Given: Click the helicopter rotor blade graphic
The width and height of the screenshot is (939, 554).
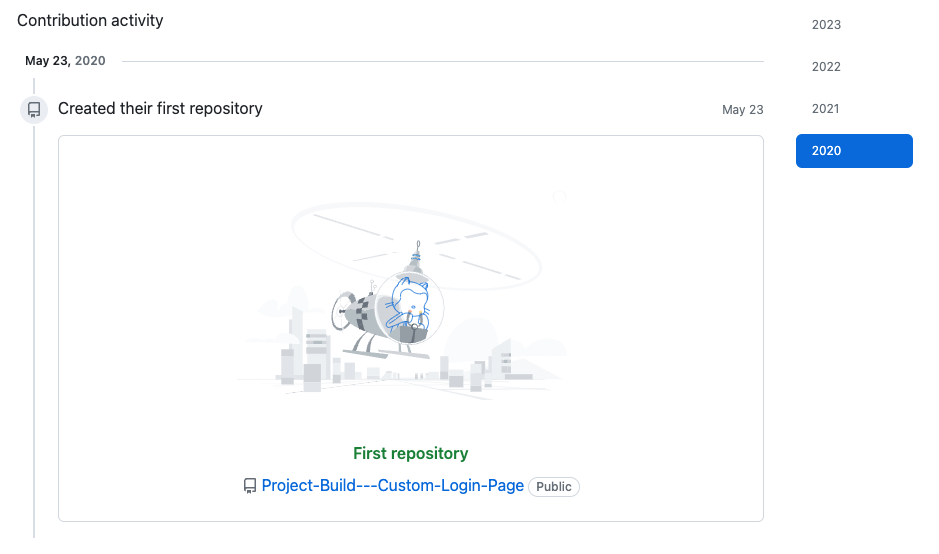Looking at the screenshot, I should 417,246.
